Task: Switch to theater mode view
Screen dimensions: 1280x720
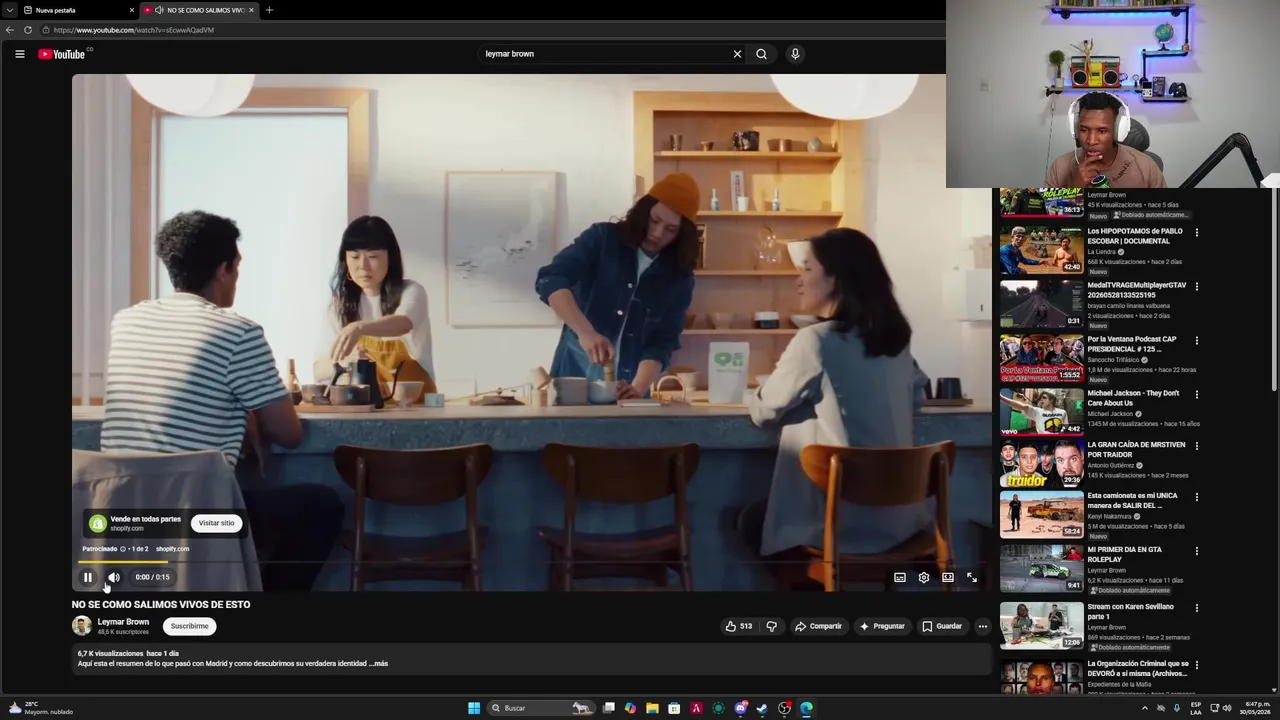Action: pos(948,577)
